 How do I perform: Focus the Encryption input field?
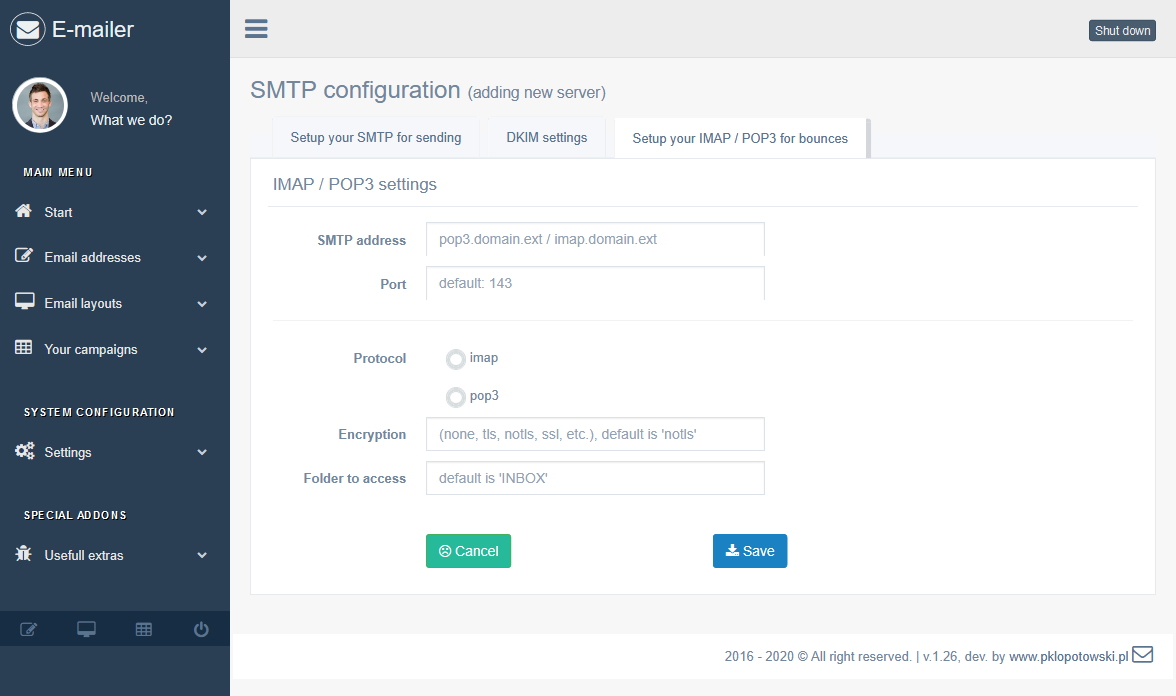[x=595, y=435]
